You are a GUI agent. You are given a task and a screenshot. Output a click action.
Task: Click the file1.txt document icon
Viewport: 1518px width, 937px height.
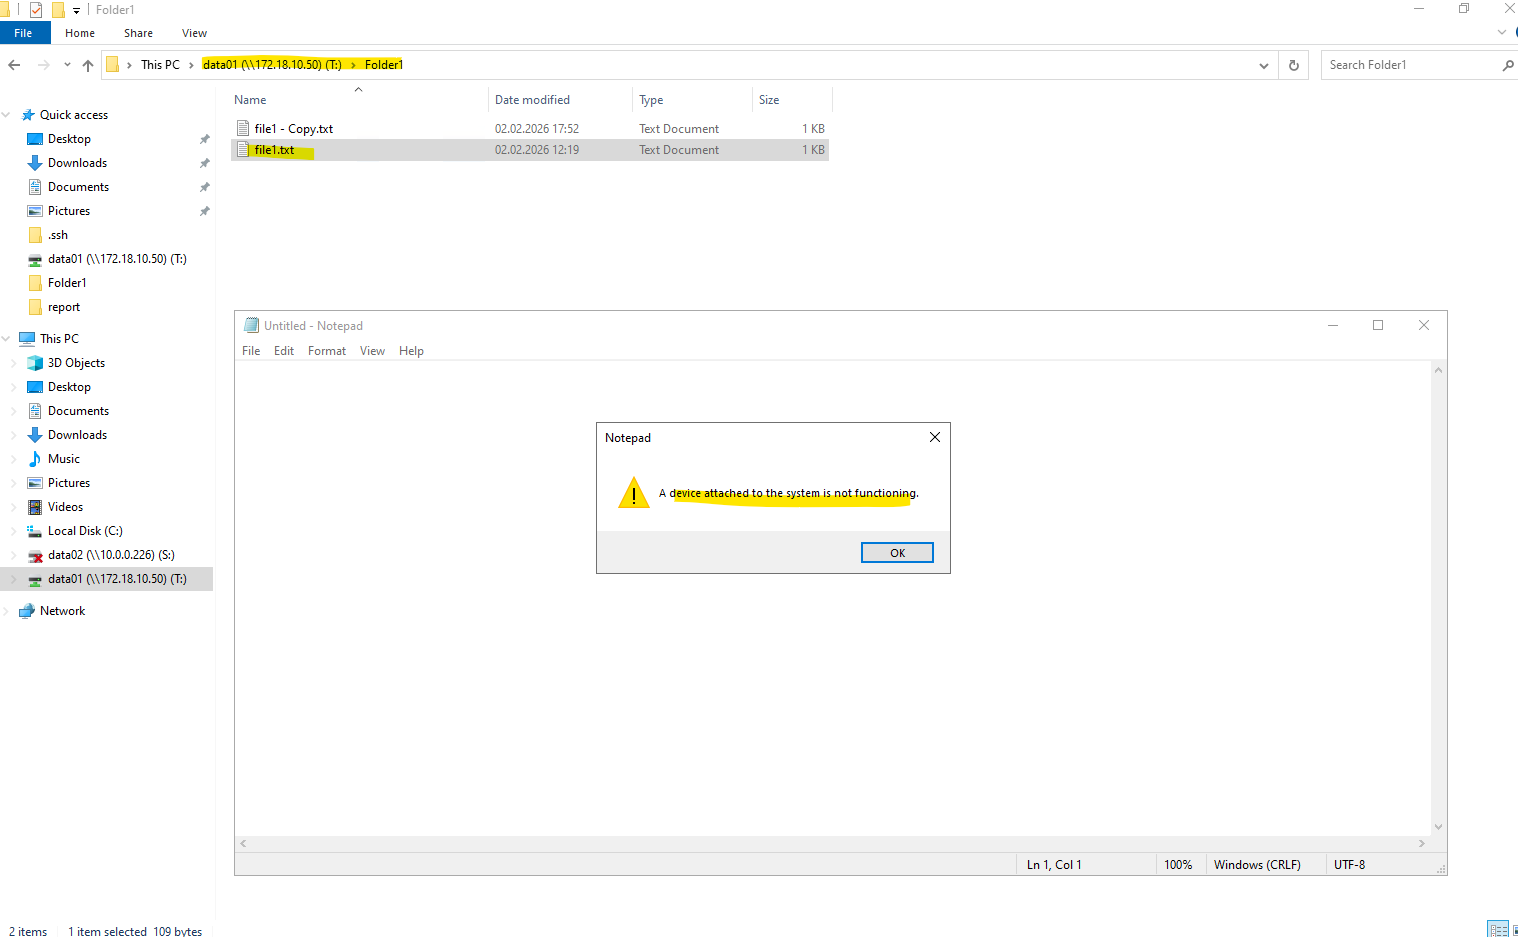[243, 150]
